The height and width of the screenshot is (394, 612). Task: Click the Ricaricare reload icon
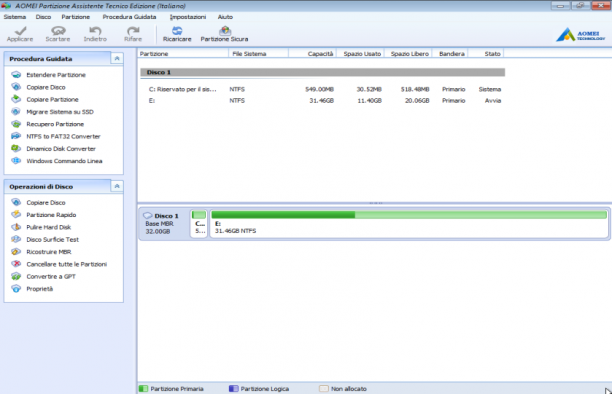coord(177,31)
